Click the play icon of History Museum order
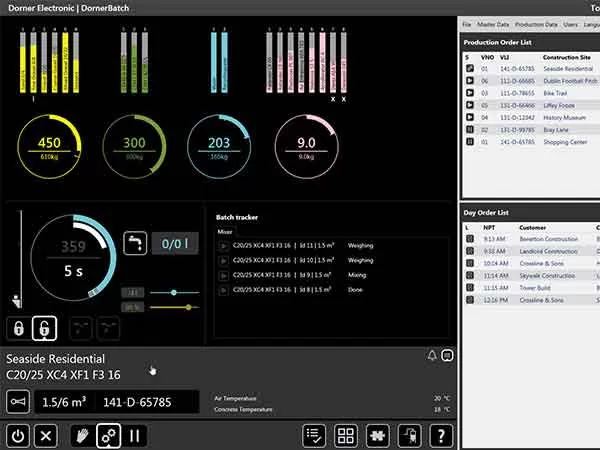This screenshot has width=600, height=450. point(470,117)
